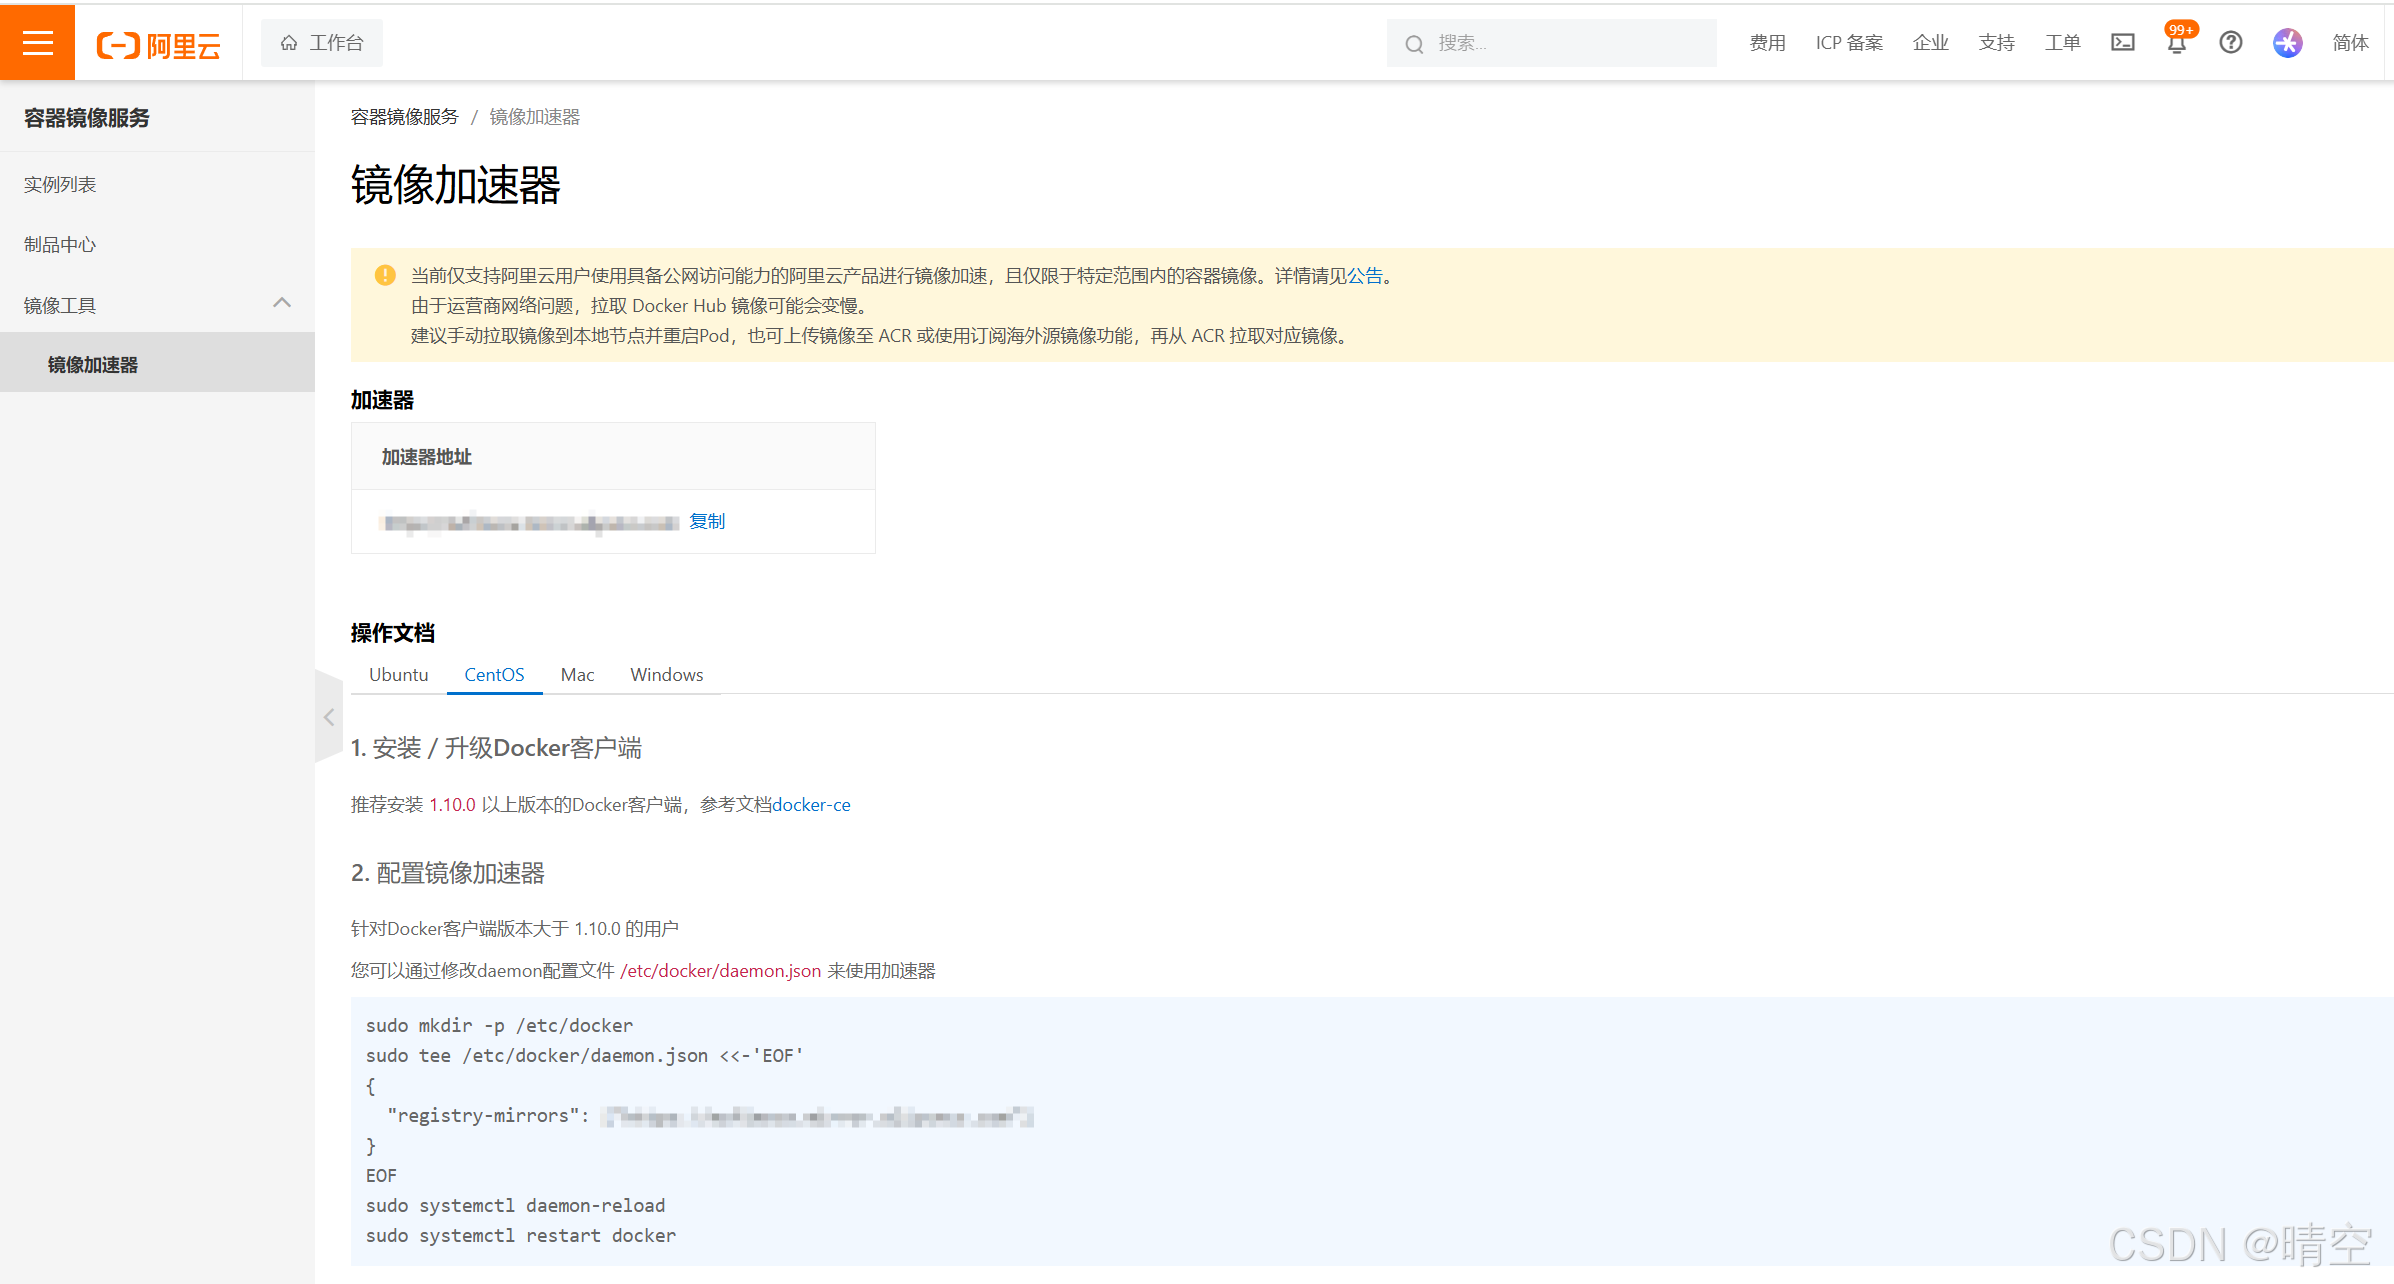Click the Alibaba Cloud logo

point(158,45)
